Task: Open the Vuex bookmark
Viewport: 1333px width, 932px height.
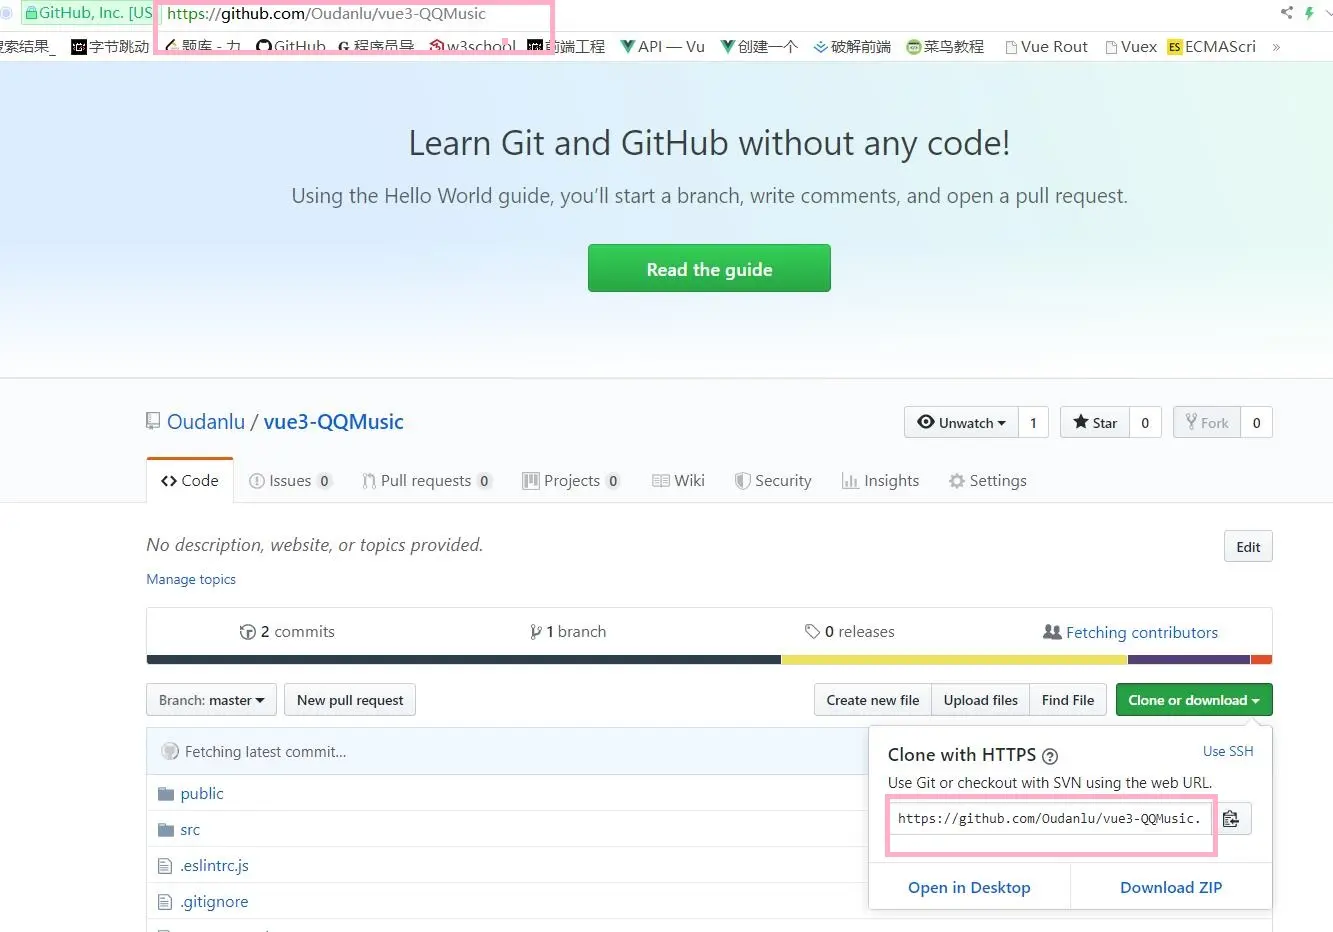Action: pyautogui.click(x=1131, y=47)
